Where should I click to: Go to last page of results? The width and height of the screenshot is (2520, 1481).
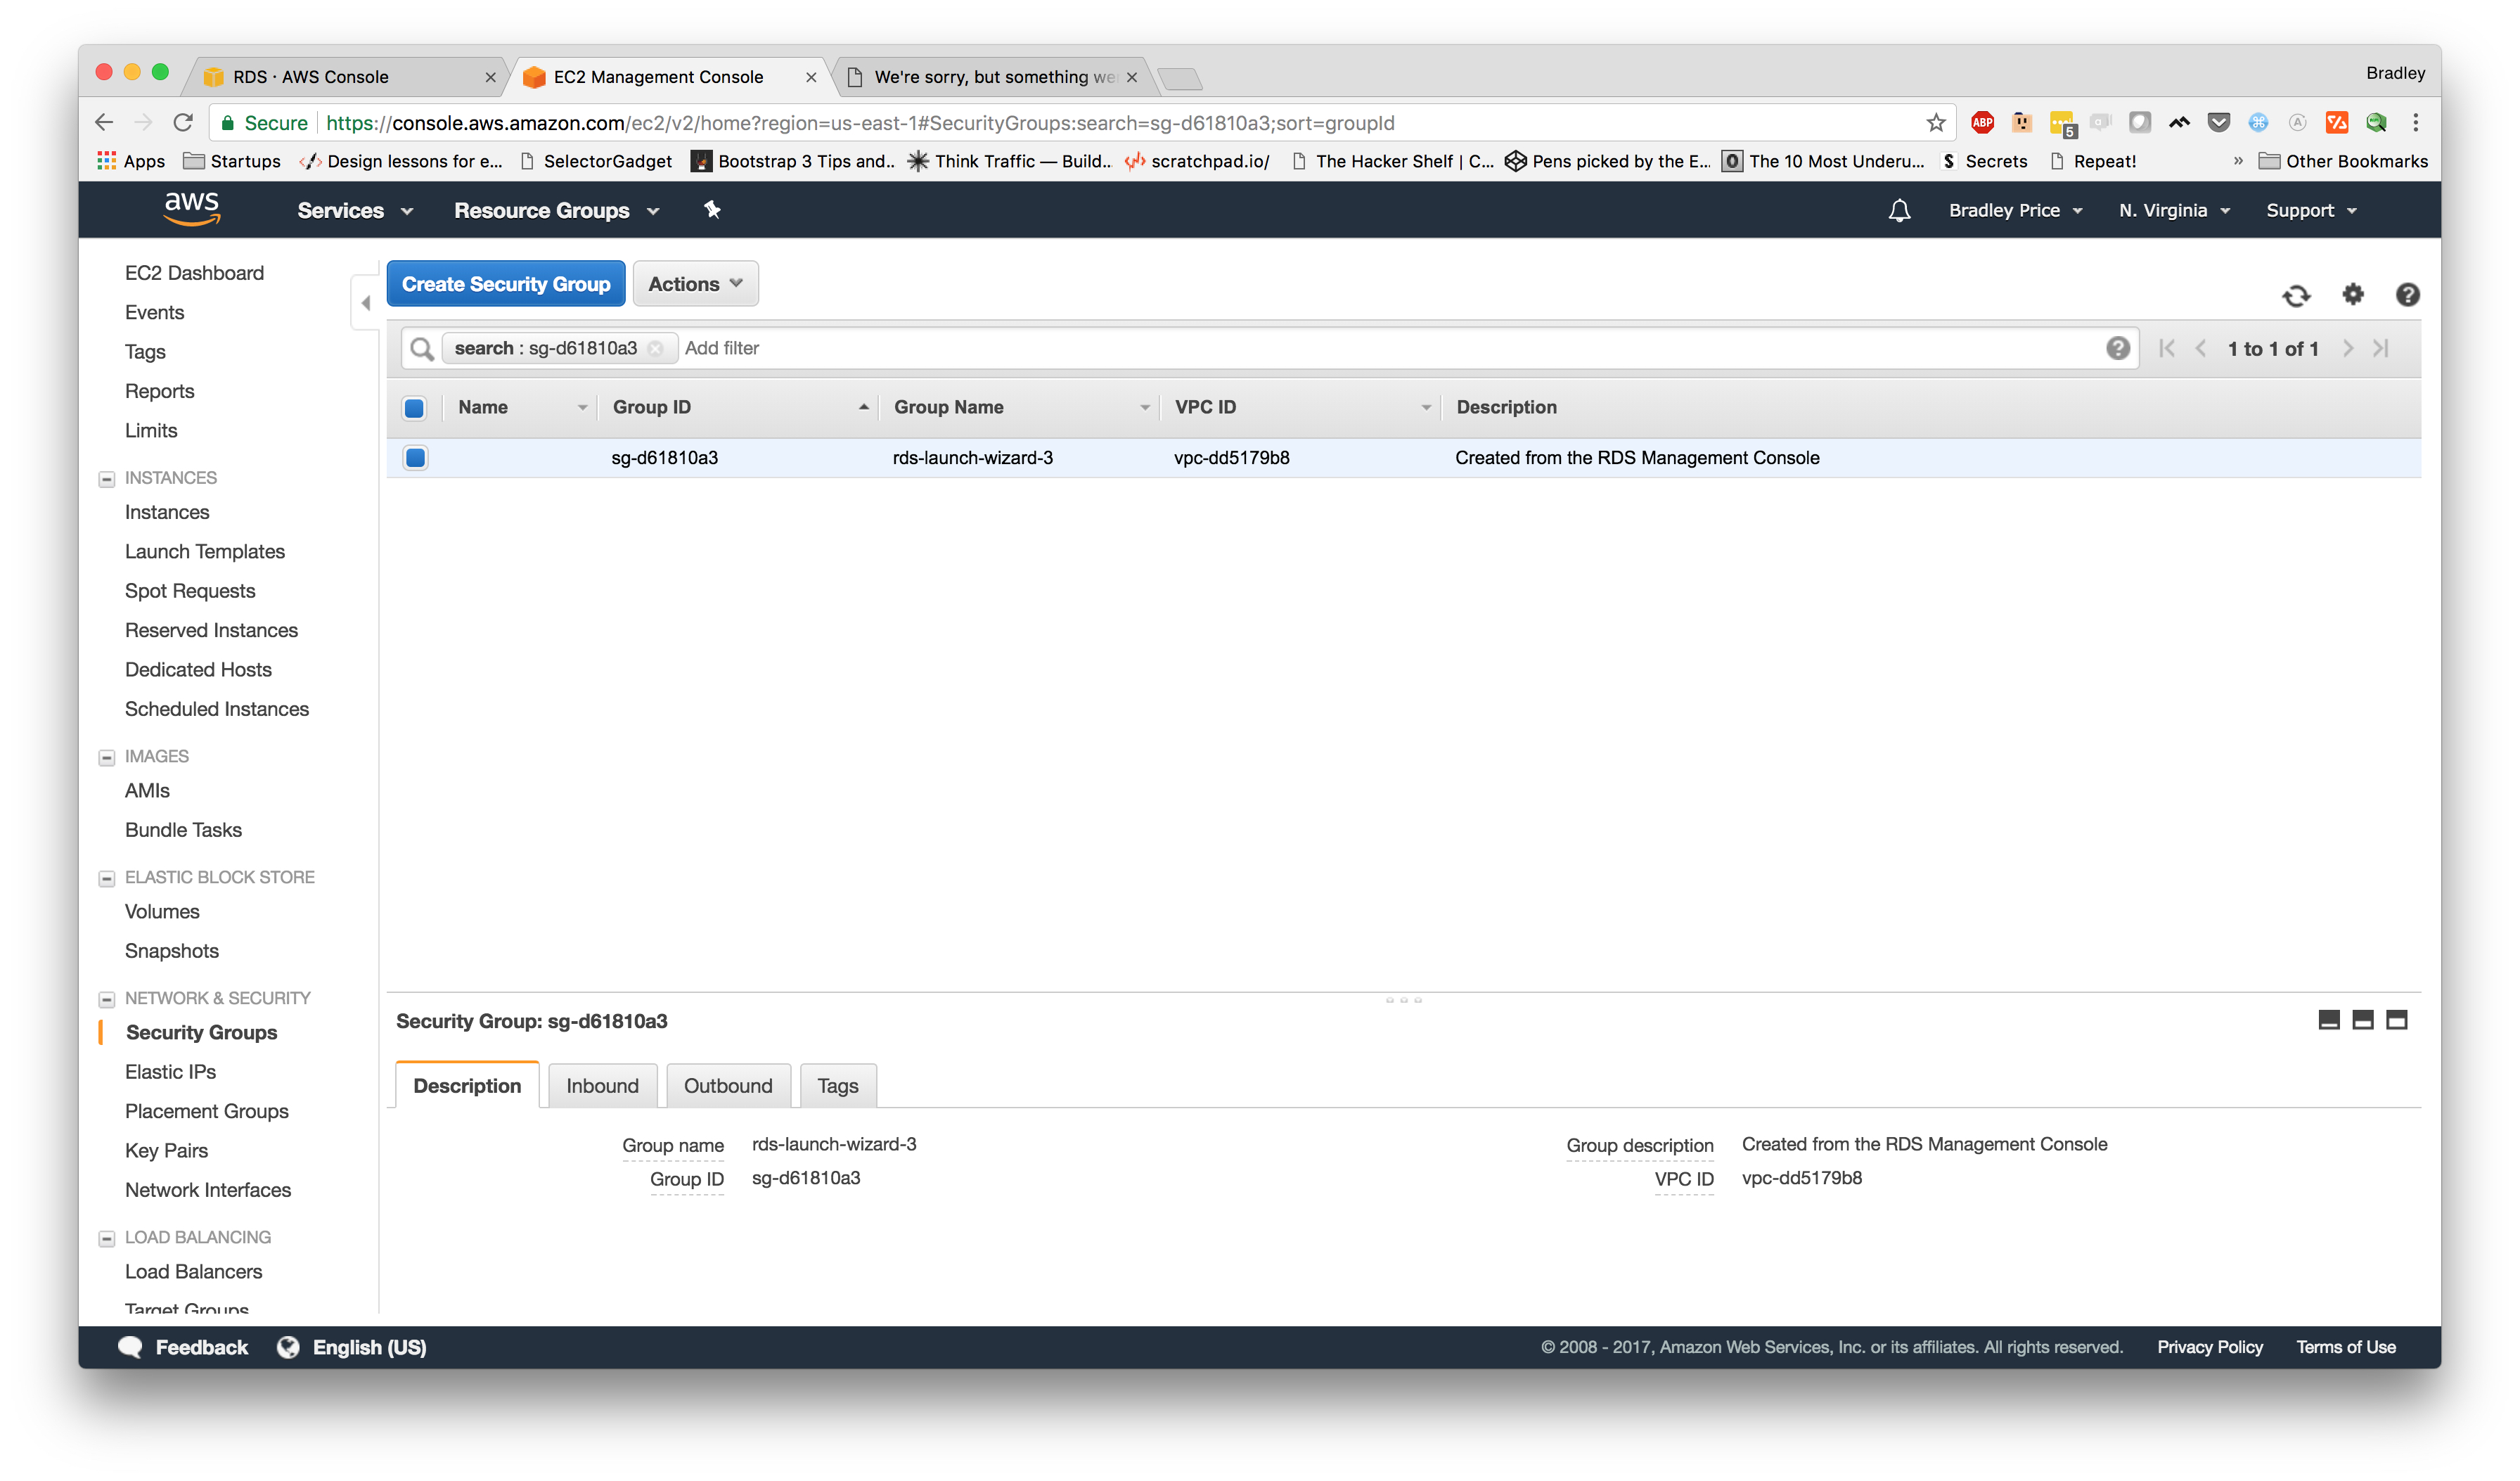coord(2381,348)
